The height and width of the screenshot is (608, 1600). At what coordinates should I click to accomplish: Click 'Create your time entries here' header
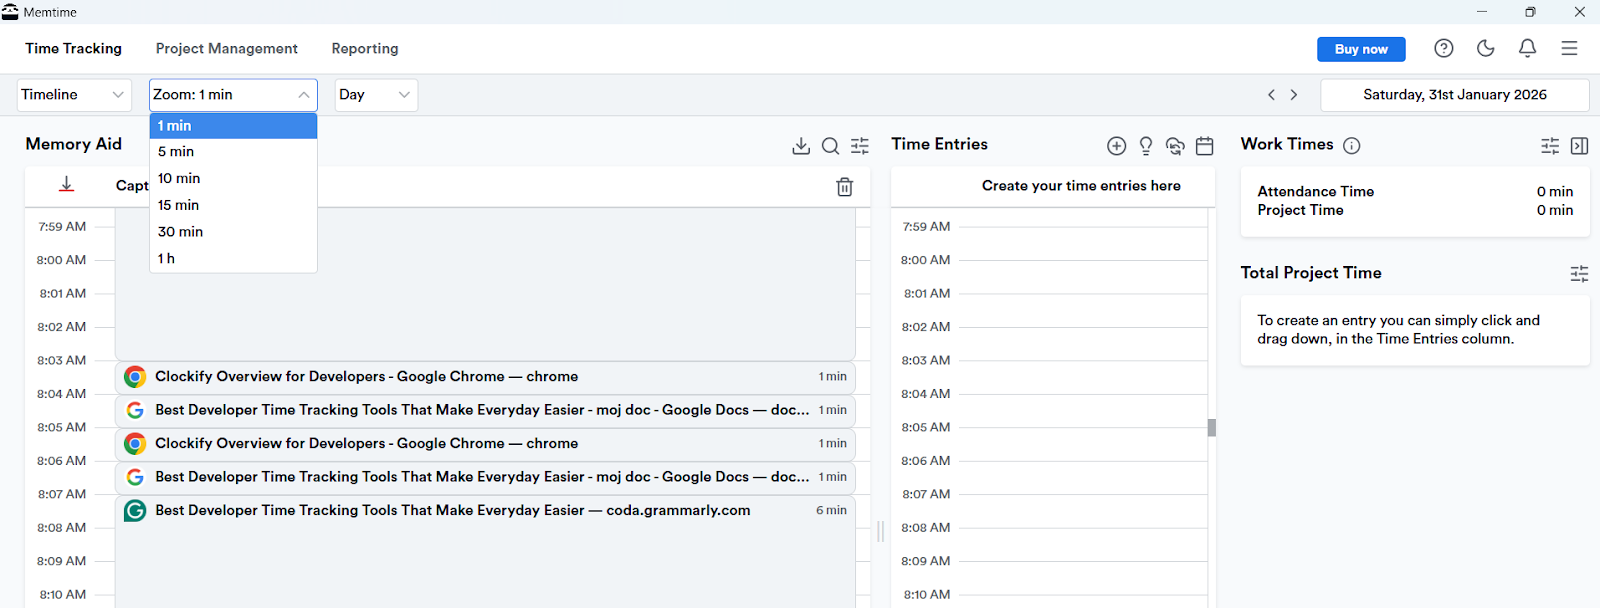click(1081, 186)
